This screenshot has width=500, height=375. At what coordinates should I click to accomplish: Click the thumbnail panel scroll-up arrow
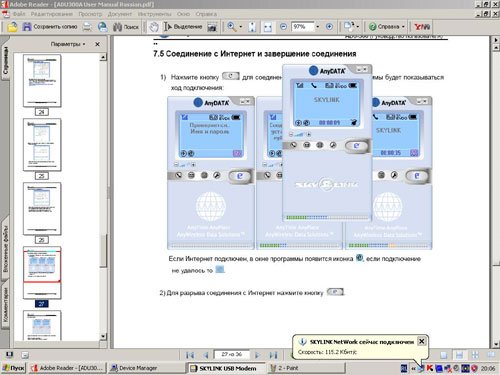(x=103, y=57)
